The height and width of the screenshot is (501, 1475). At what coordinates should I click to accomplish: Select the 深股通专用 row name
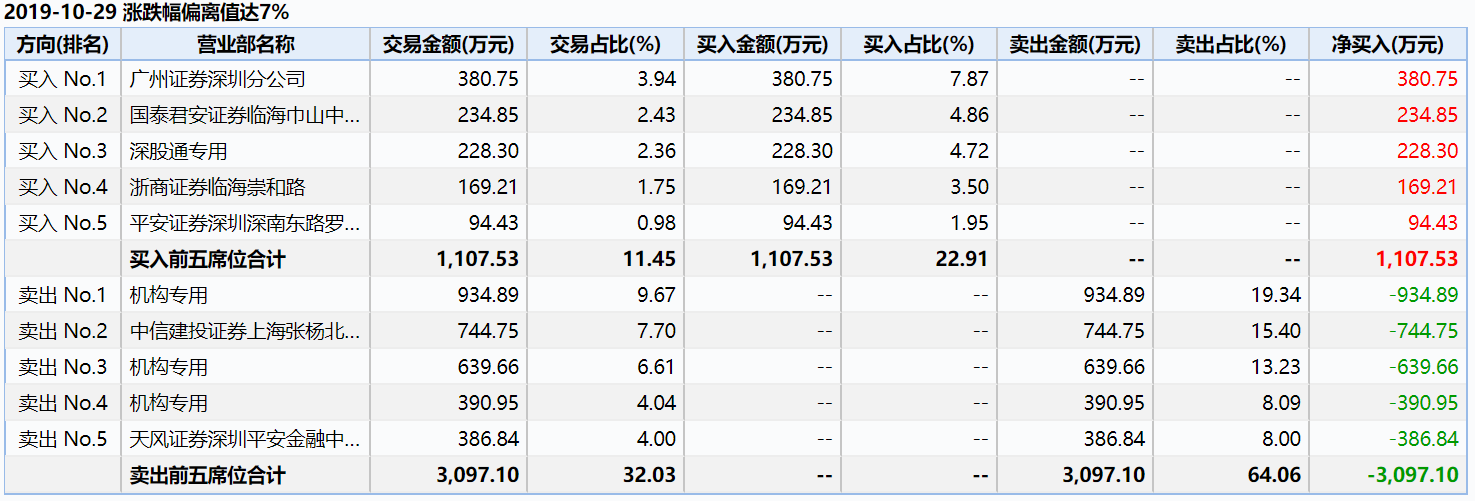coord(179,151)
